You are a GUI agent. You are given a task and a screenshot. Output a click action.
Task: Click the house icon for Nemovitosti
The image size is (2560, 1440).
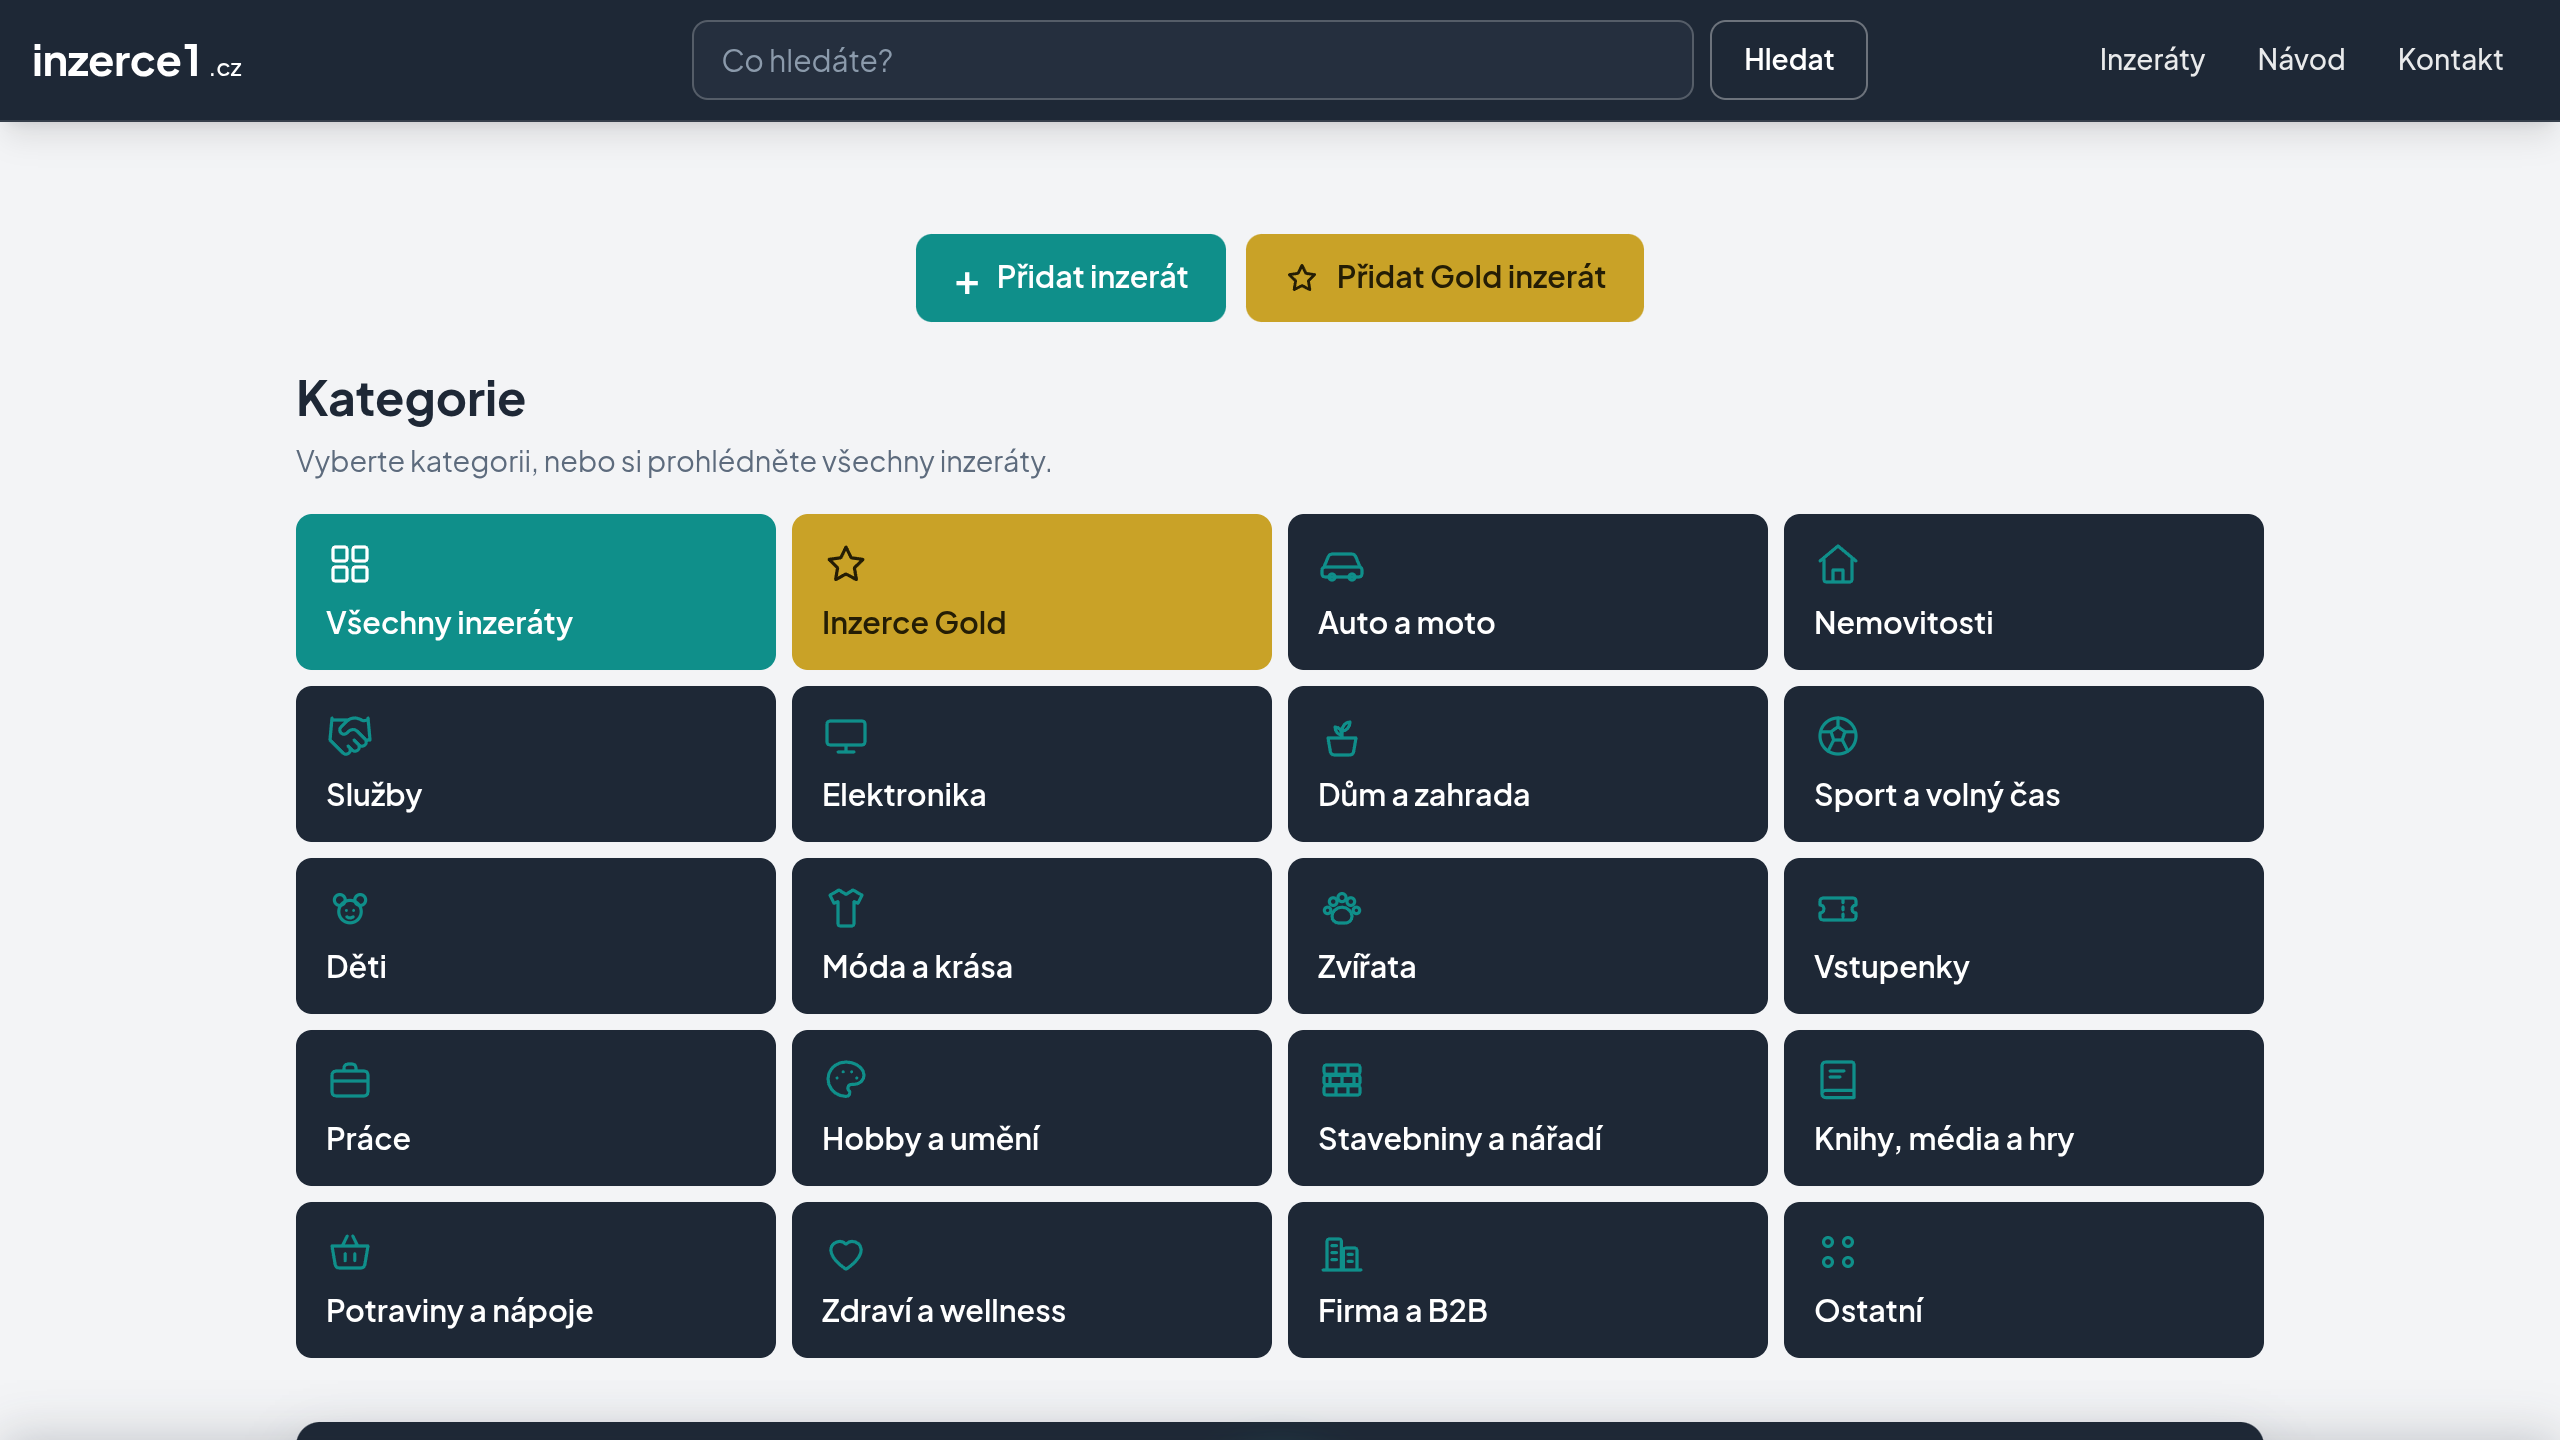tap(1838, 564)
